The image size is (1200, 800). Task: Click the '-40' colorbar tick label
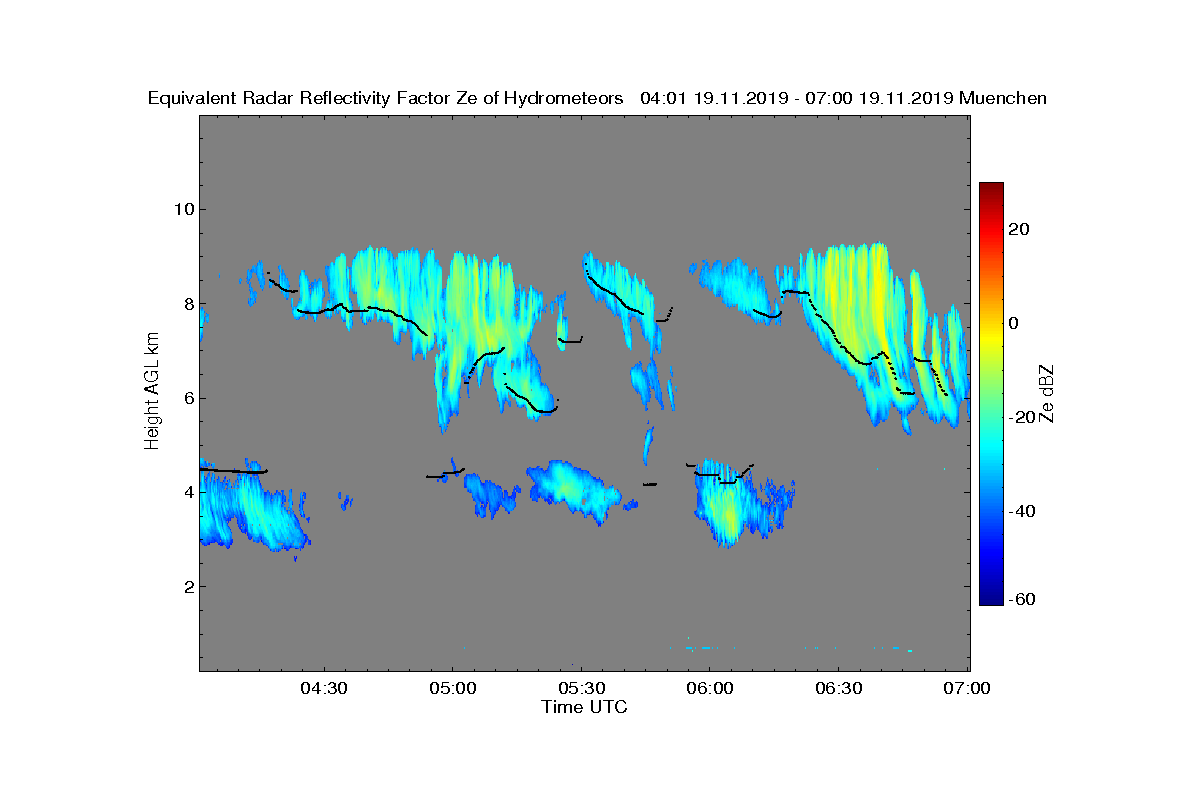[x=1023, y=511]
